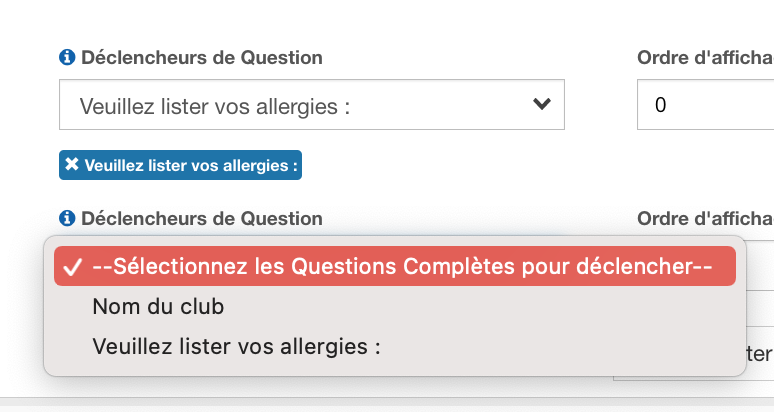Click info icon beside first Déclencheurs de Question
This screenshot has width=774, height=412.
pos(67,57)
